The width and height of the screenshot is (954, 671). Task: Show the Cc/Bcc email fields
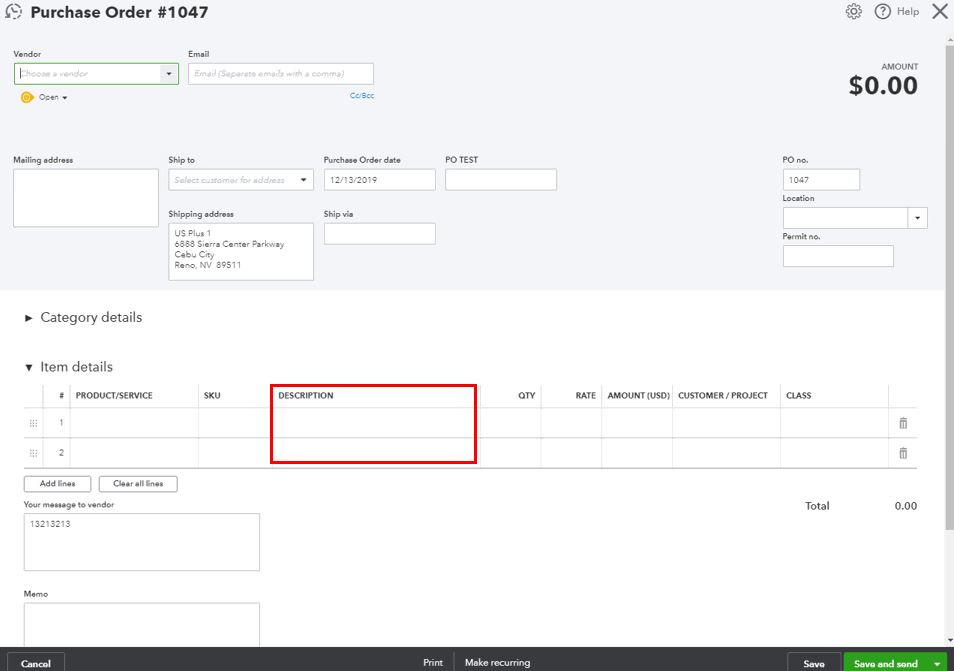(362, 95)
